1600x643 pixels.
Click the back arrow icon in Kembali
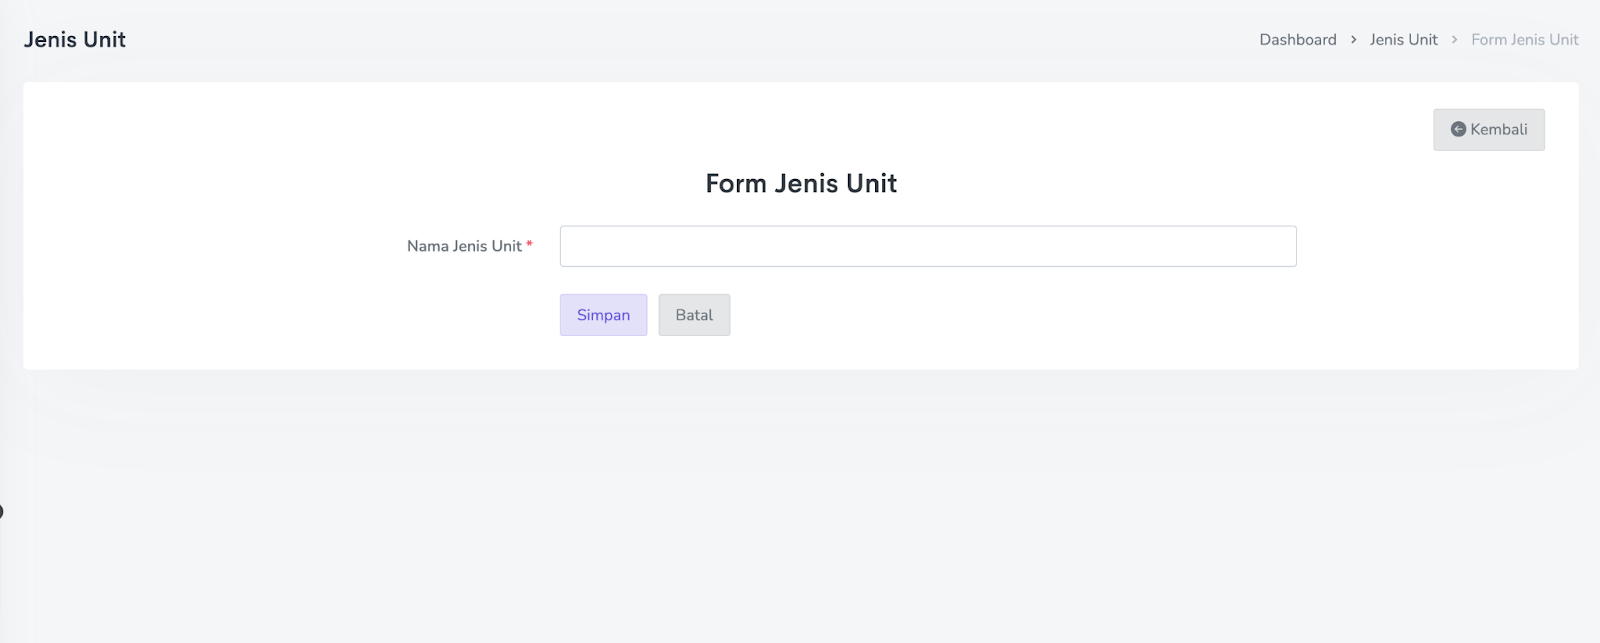1458,130
